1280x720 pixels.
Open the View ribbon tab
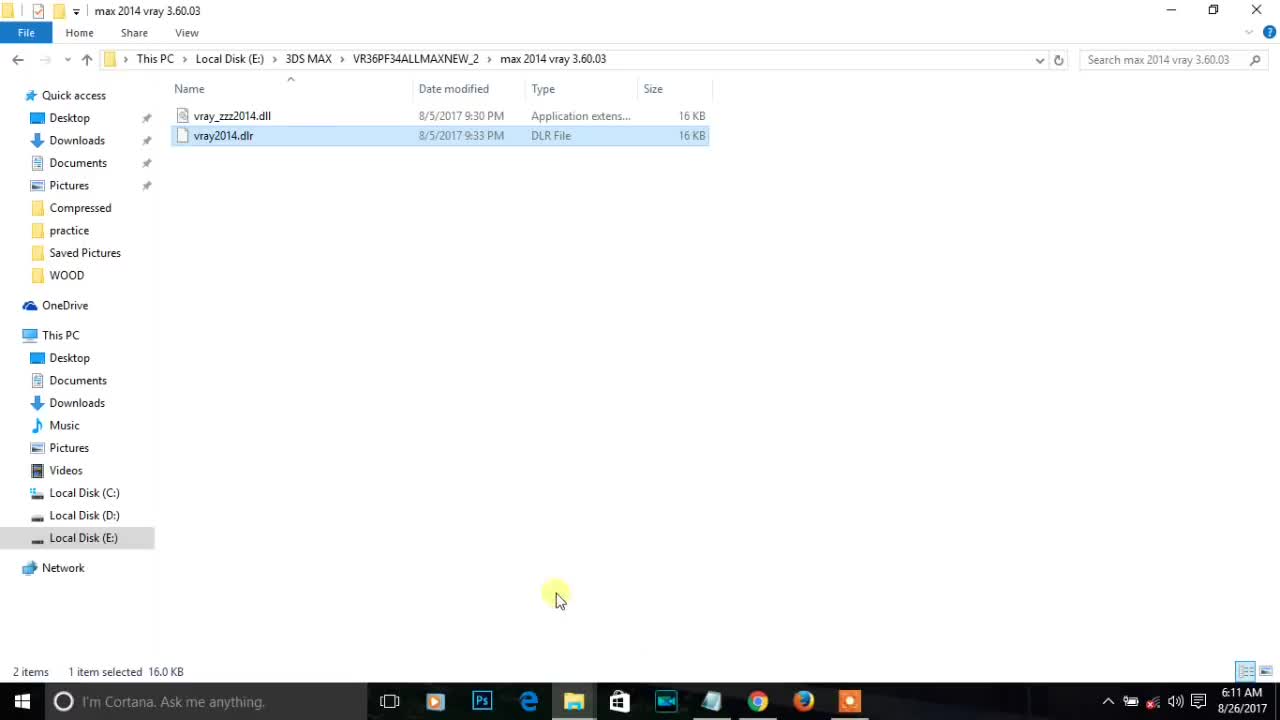click(x=187, y=33)
